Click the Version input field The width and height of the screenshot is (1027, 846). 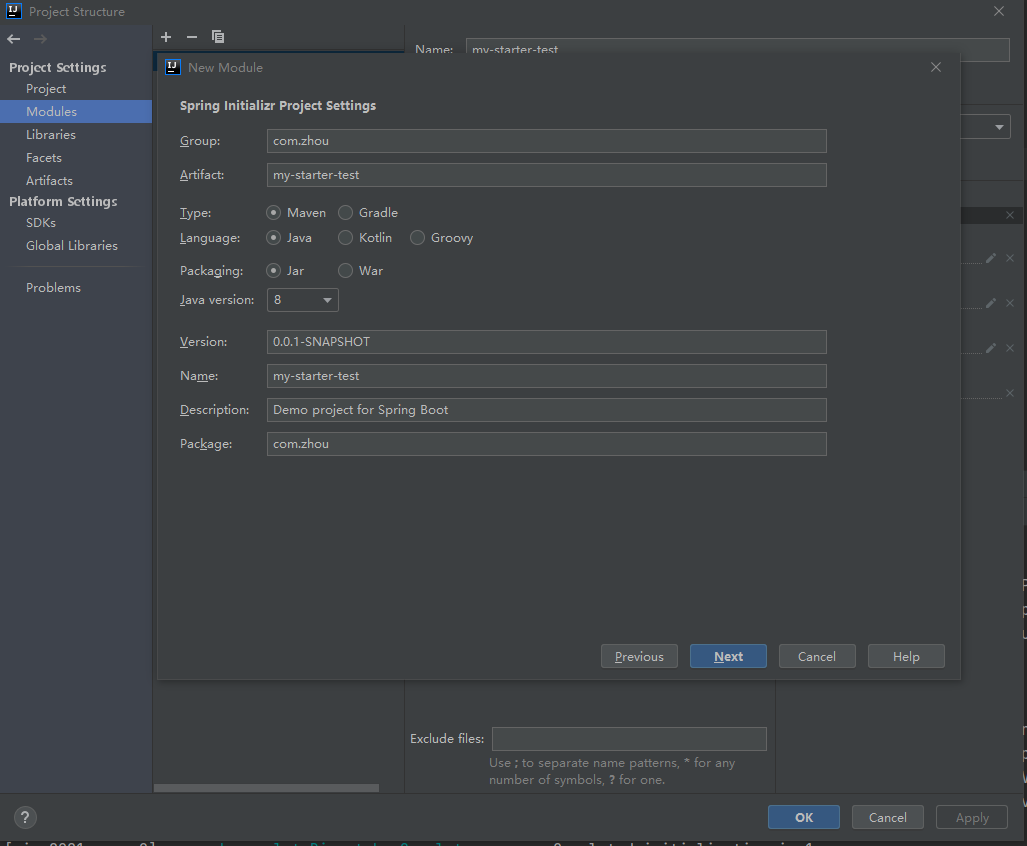coord(547,342)
